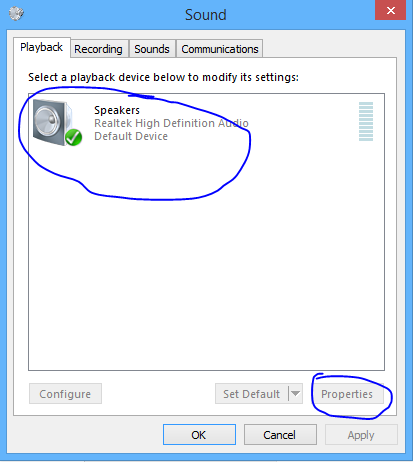
Task: Click the Realtek High Definition Audio label
Action: point(171,123)
